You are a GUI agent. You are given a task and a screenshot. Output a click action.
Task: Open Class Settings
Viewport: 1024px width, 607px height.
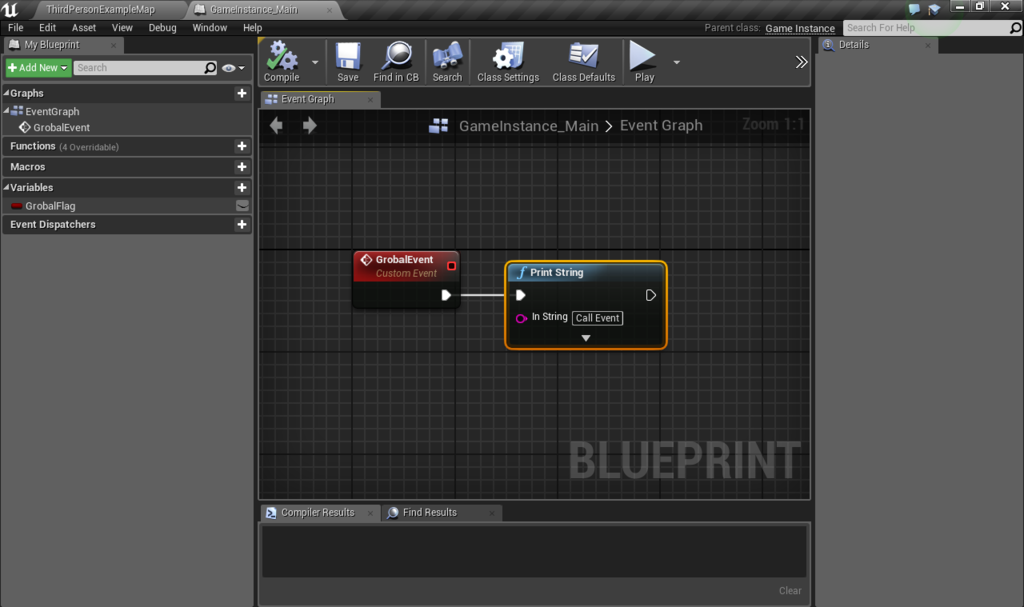[508, 61]
